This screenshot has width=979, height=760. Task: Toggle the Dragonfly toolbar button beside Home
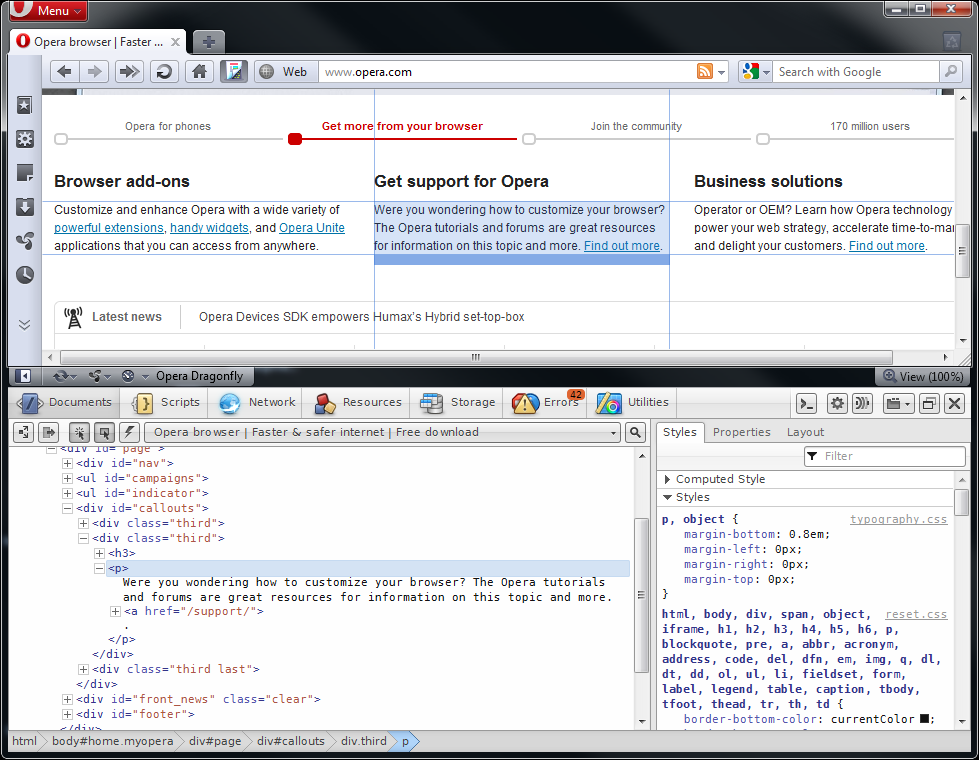(x=234, y=72)
